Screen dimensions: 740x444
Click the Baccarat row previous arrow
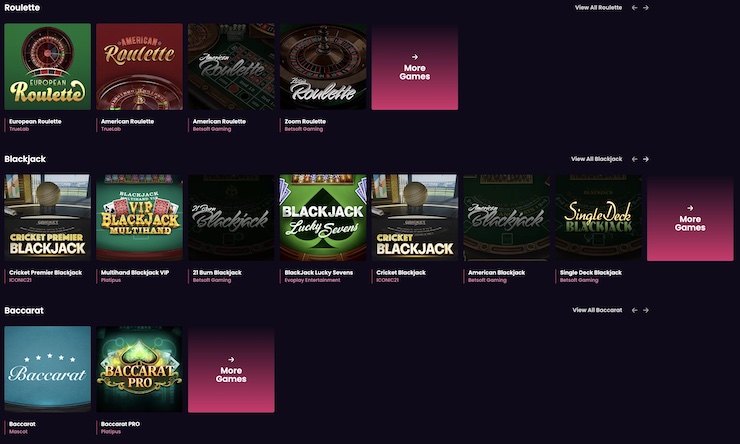click(634, 310)
